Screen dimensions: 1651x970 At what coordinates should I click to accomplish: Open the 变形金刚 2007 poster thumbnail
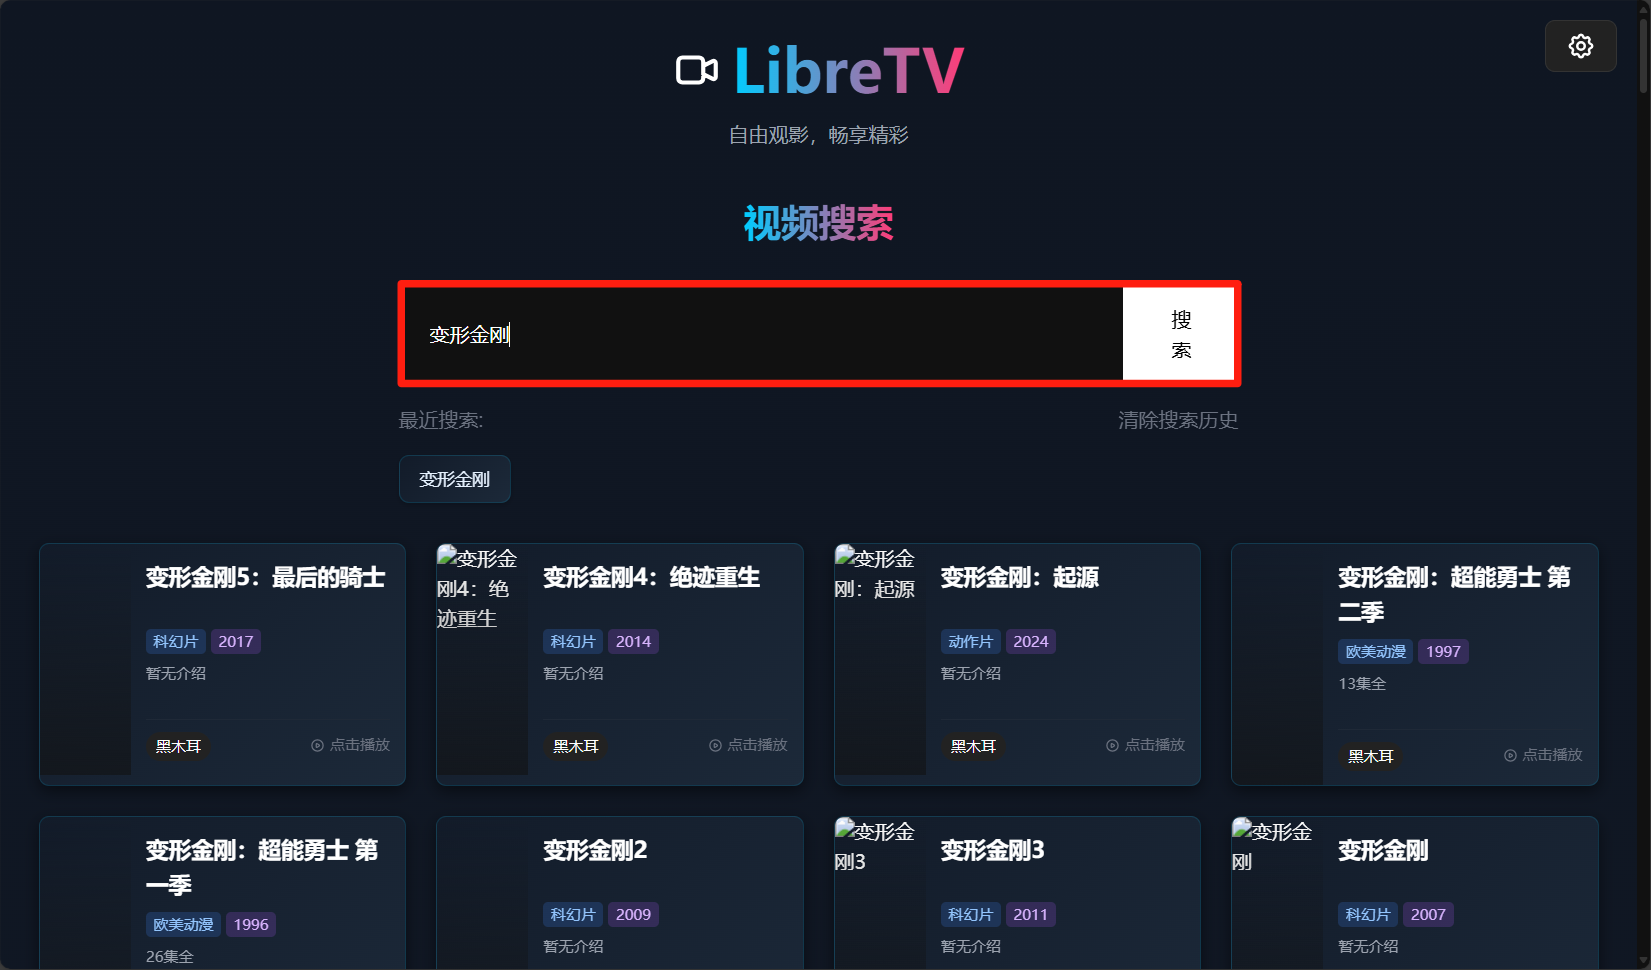click(1277, 893)
